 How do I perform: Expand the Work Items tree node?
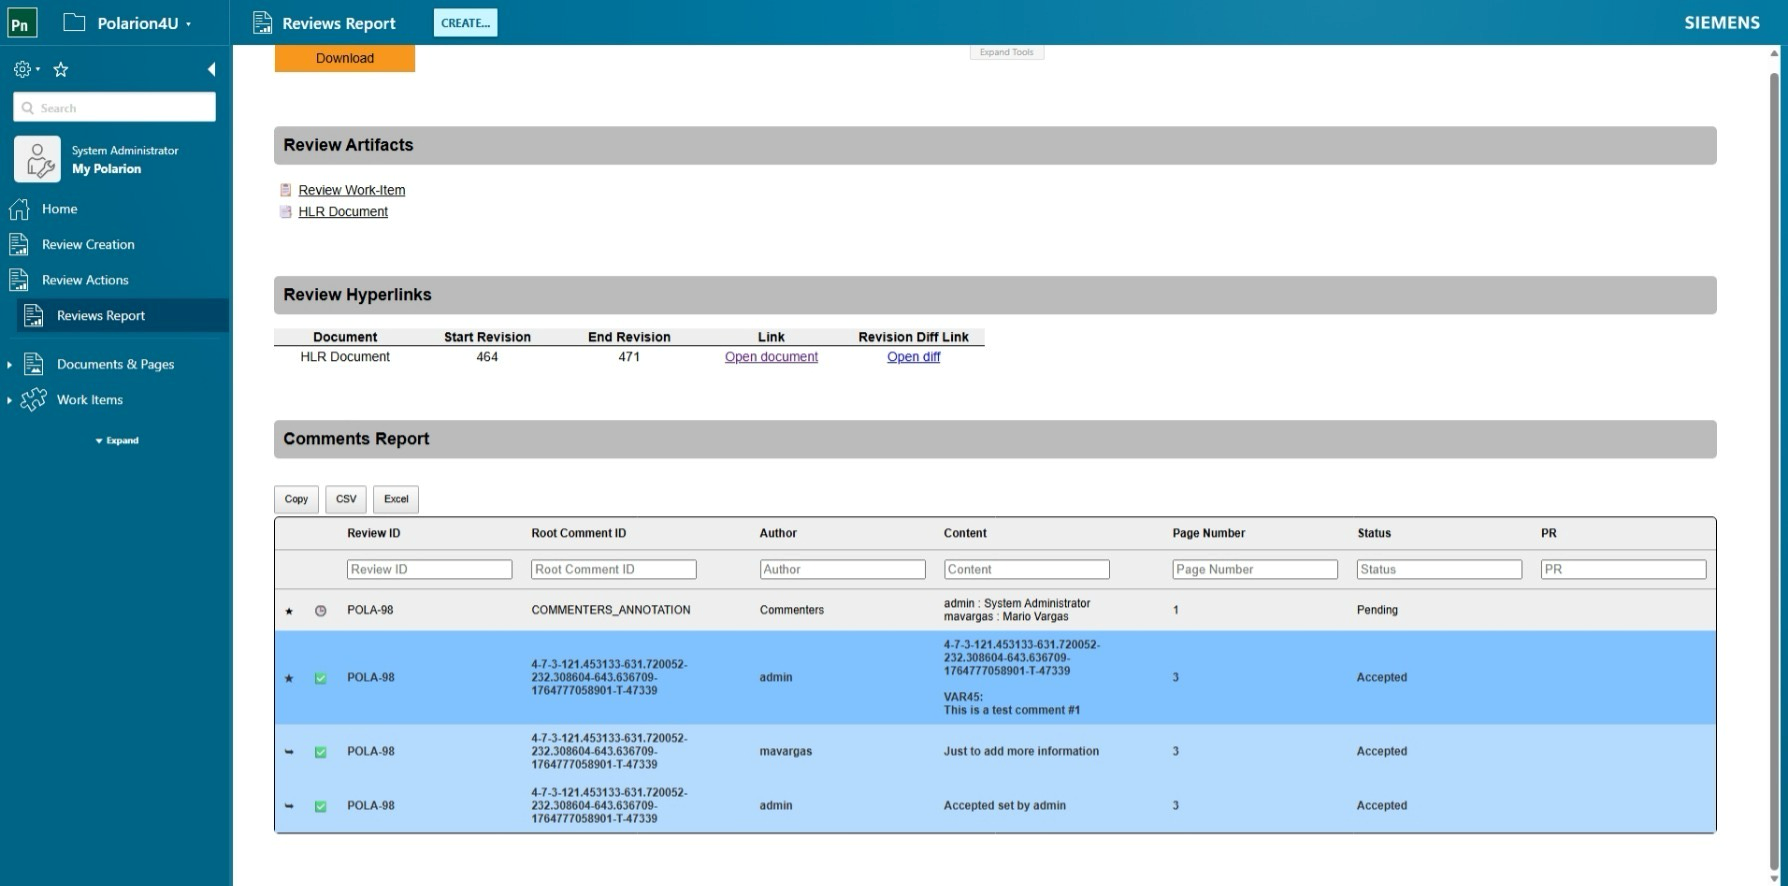9,400
